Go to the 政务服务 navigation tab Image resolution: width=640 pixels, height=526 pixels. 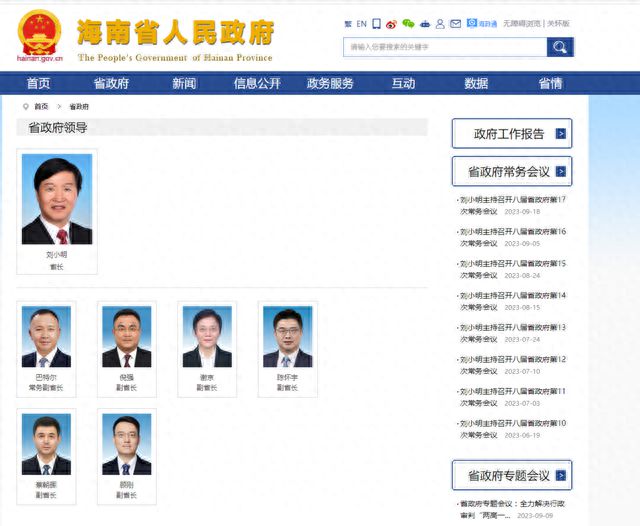tap(330, 84)
